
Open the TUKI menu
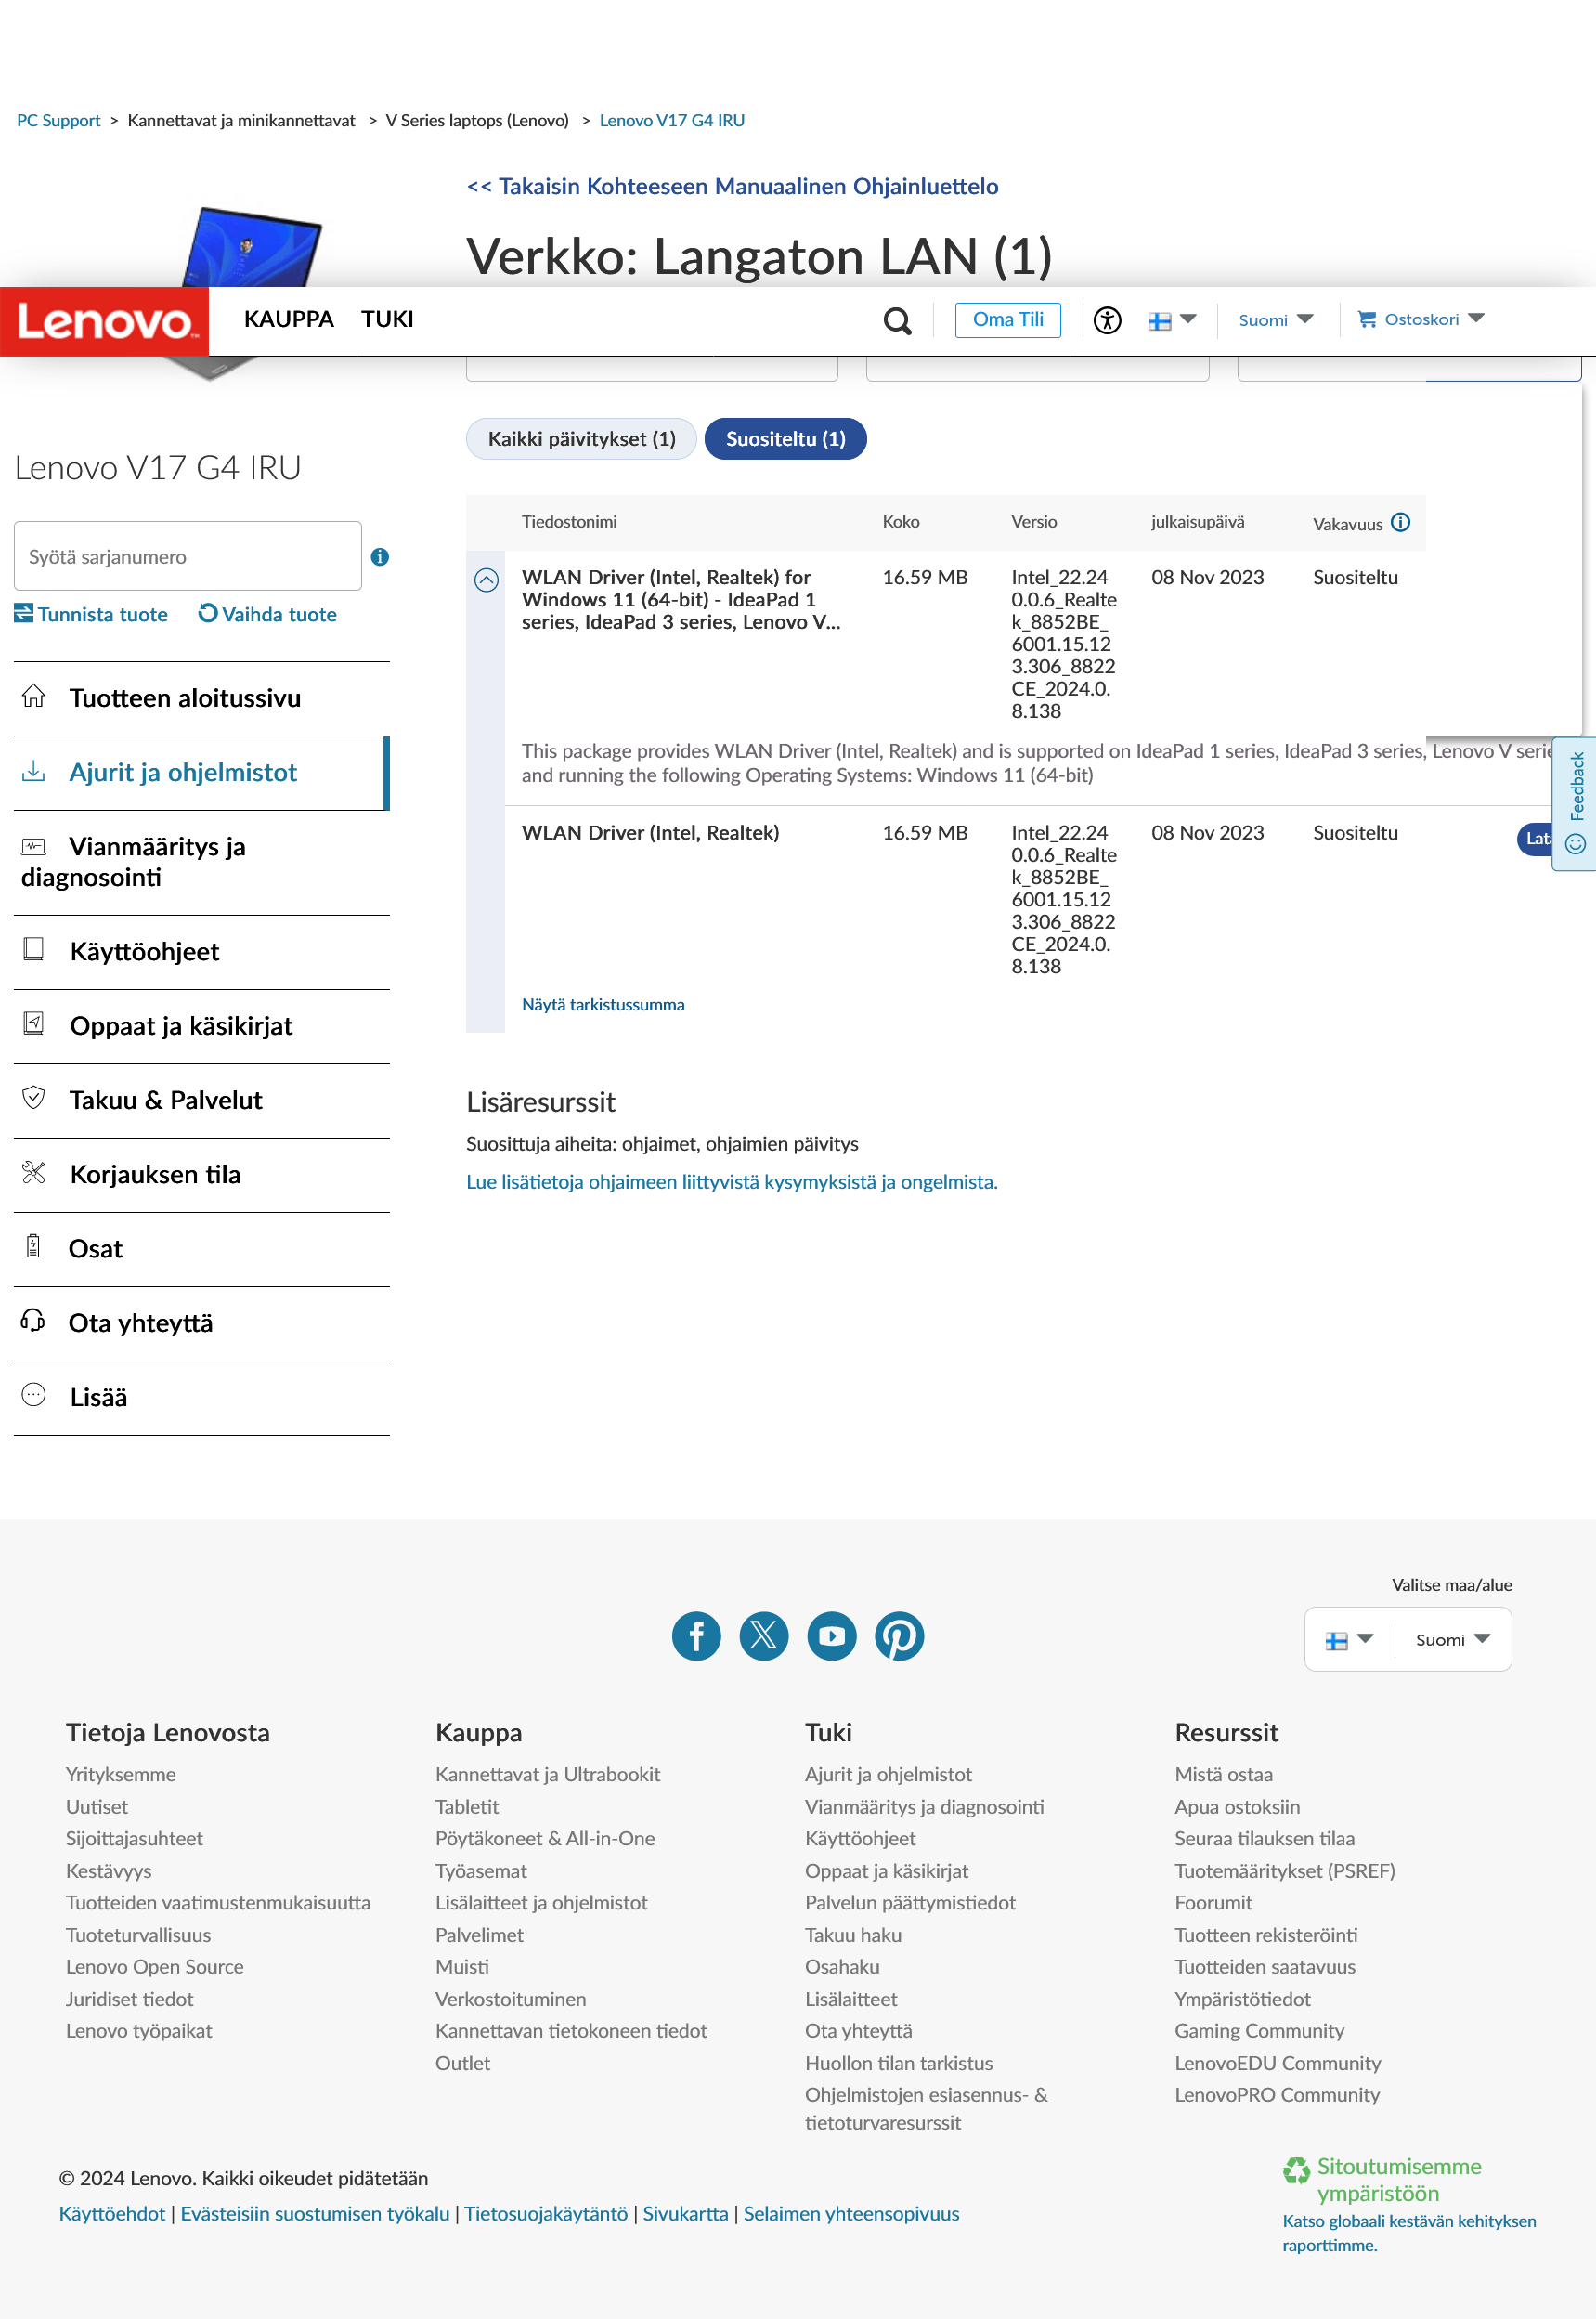(x=387, y=319)
